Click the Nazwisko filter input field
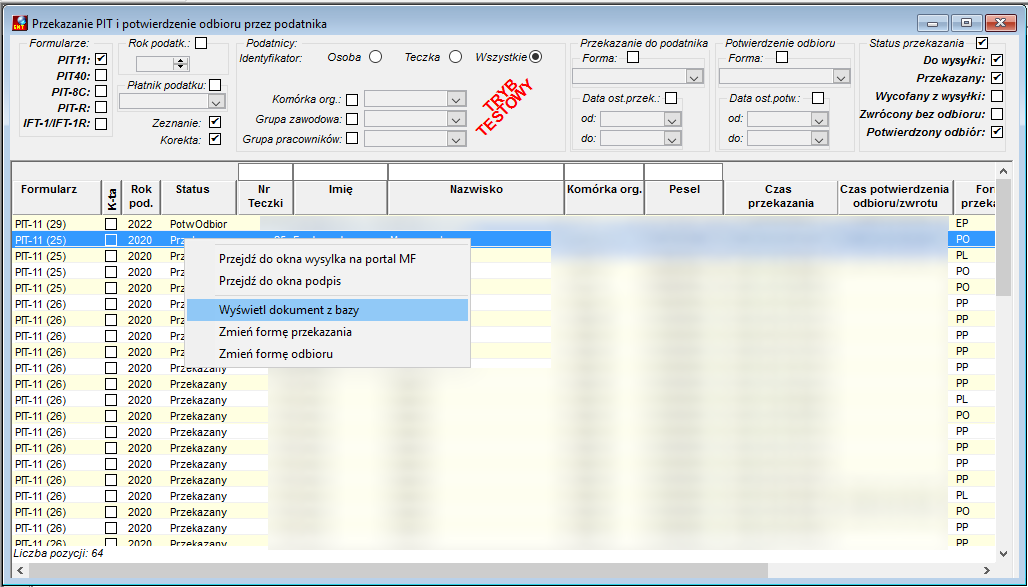 pos(476,172)
